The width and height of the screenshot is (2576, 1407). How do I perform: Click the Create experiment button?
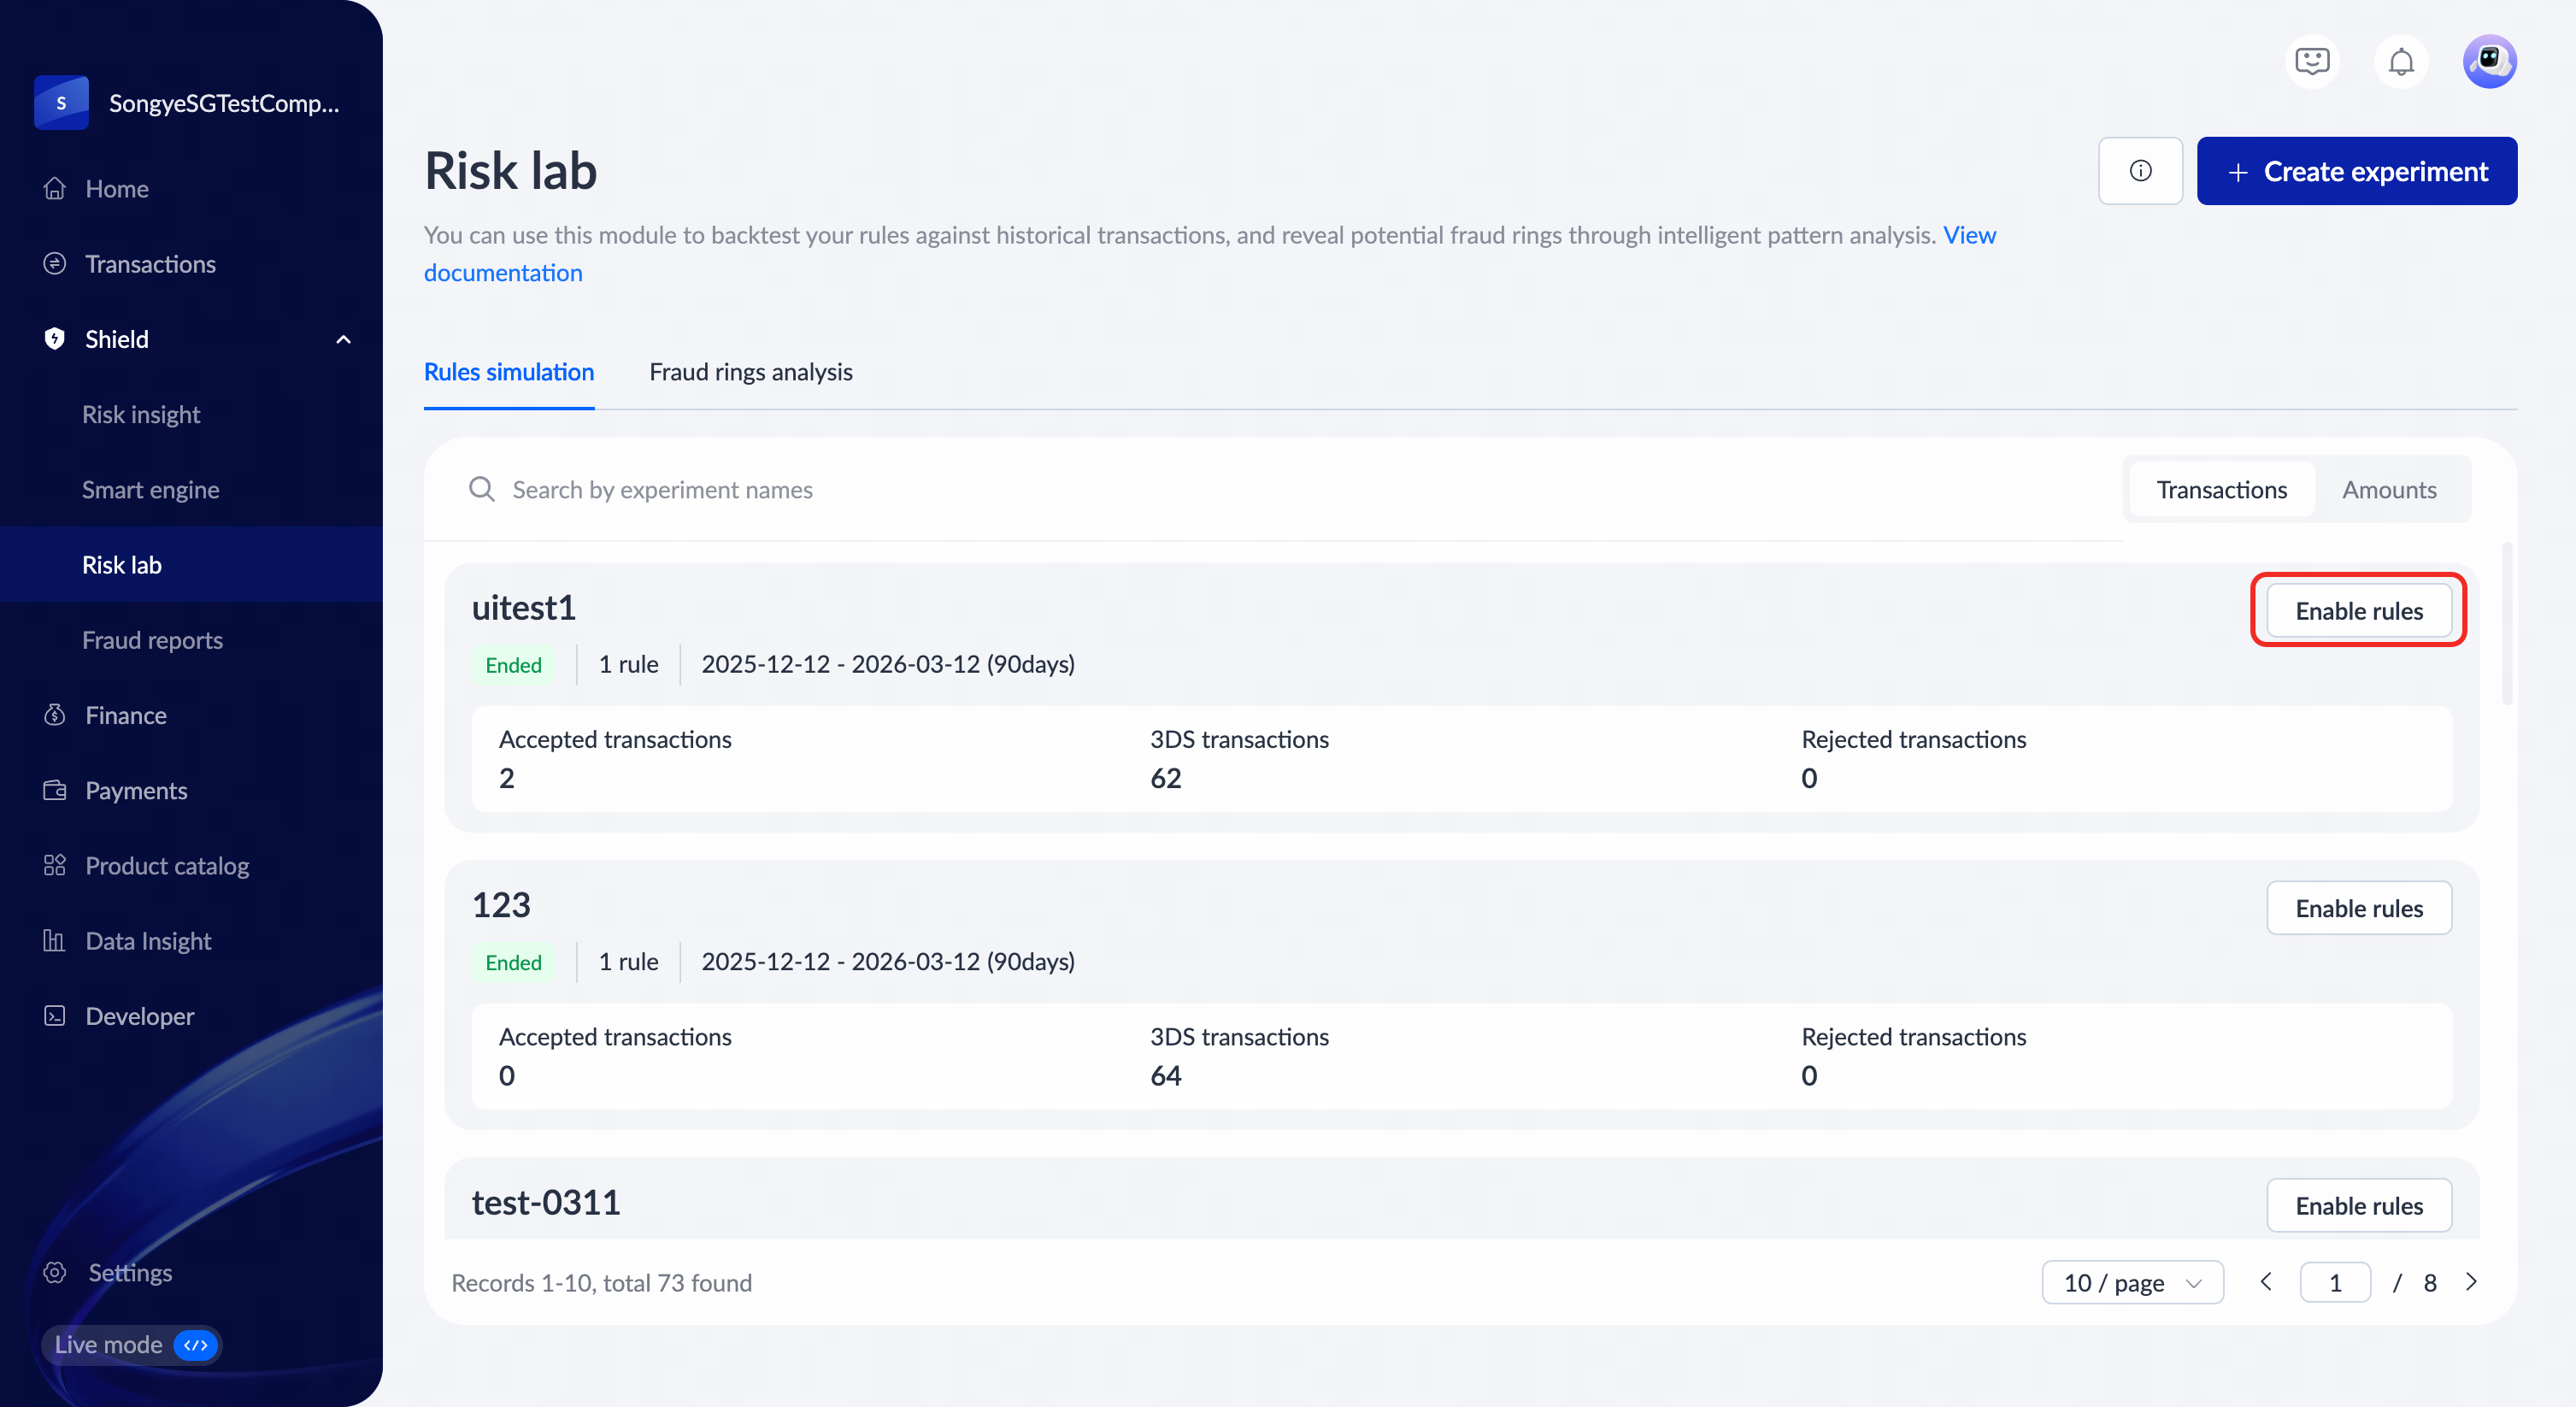(x=2356, y=171)
